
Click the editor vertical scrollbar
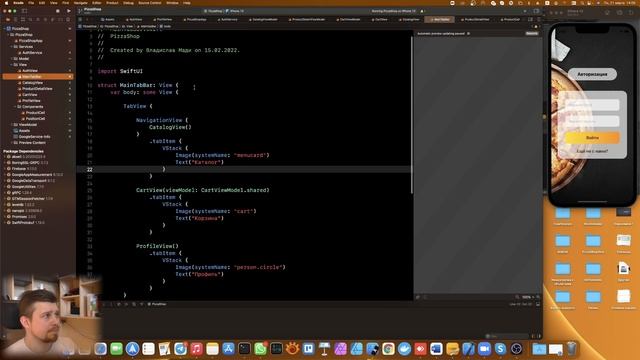coord(411,114)
